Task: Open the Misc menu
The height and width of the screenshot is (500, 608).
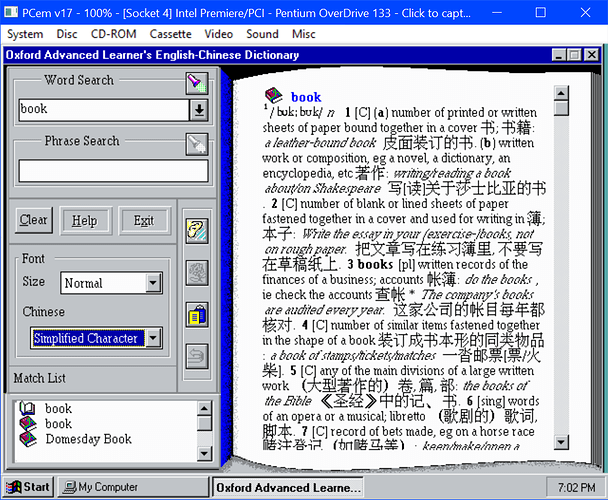Action: coord(303,34)
